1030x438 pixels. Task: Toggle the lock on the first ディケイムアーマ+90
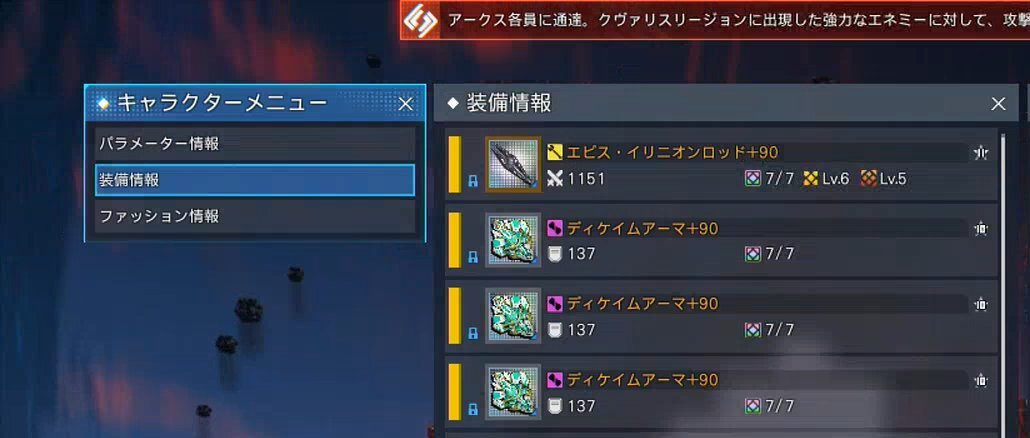coord(472,258)
